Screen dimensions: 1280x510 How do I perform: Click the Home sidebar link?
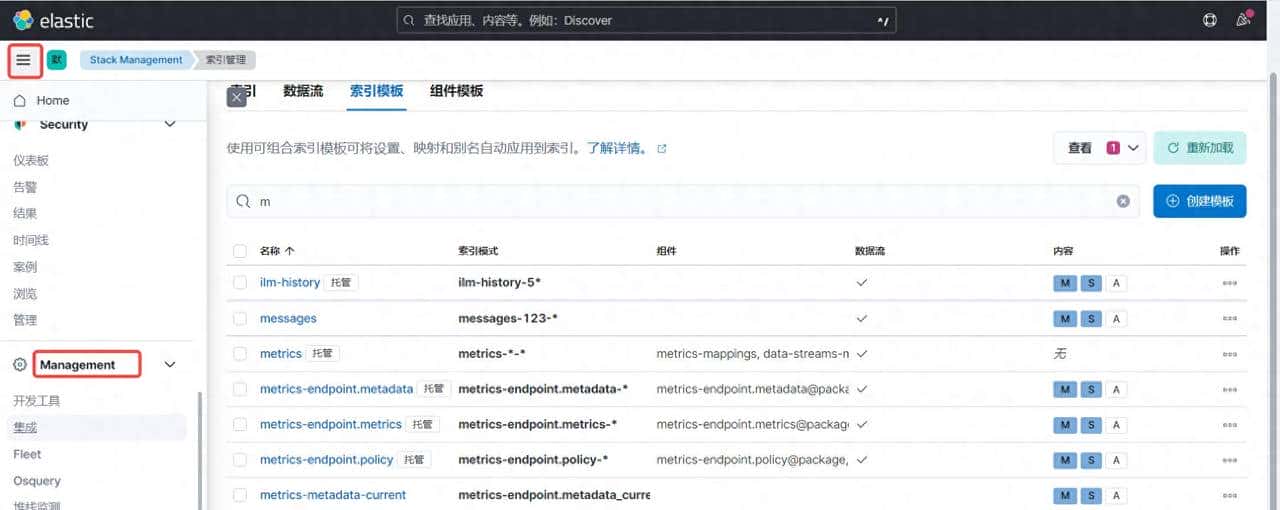coord(53,100)
